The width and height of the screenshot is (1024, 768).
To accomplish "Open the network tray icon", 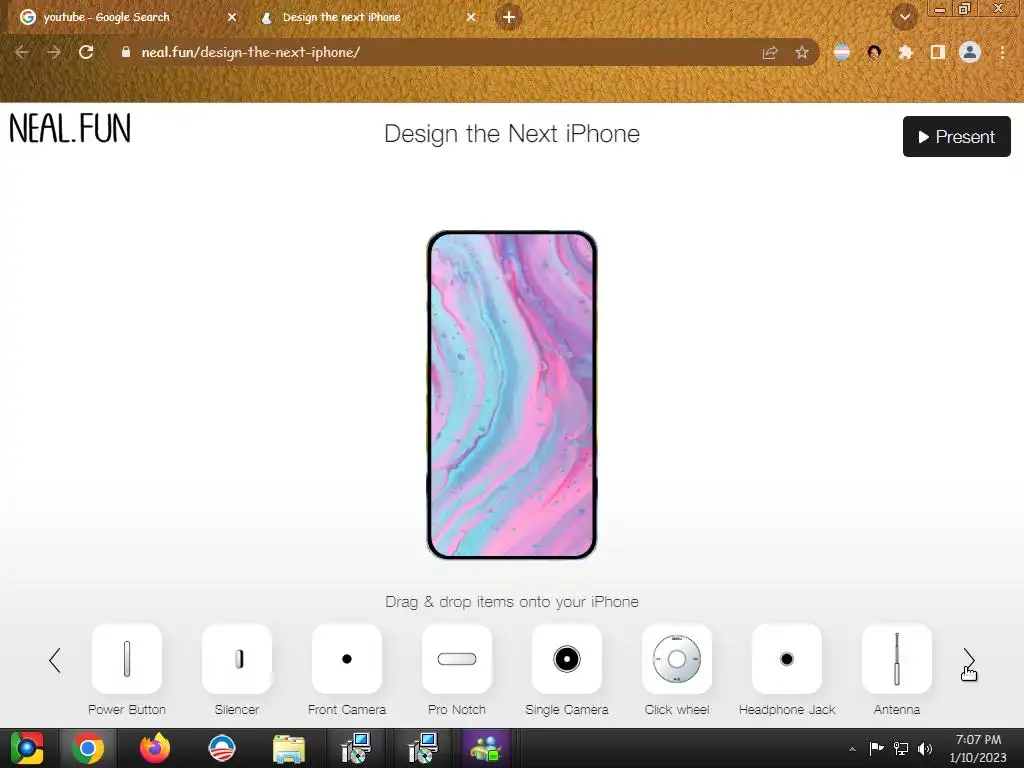I will pyautogui.click(x=901, y=748).
